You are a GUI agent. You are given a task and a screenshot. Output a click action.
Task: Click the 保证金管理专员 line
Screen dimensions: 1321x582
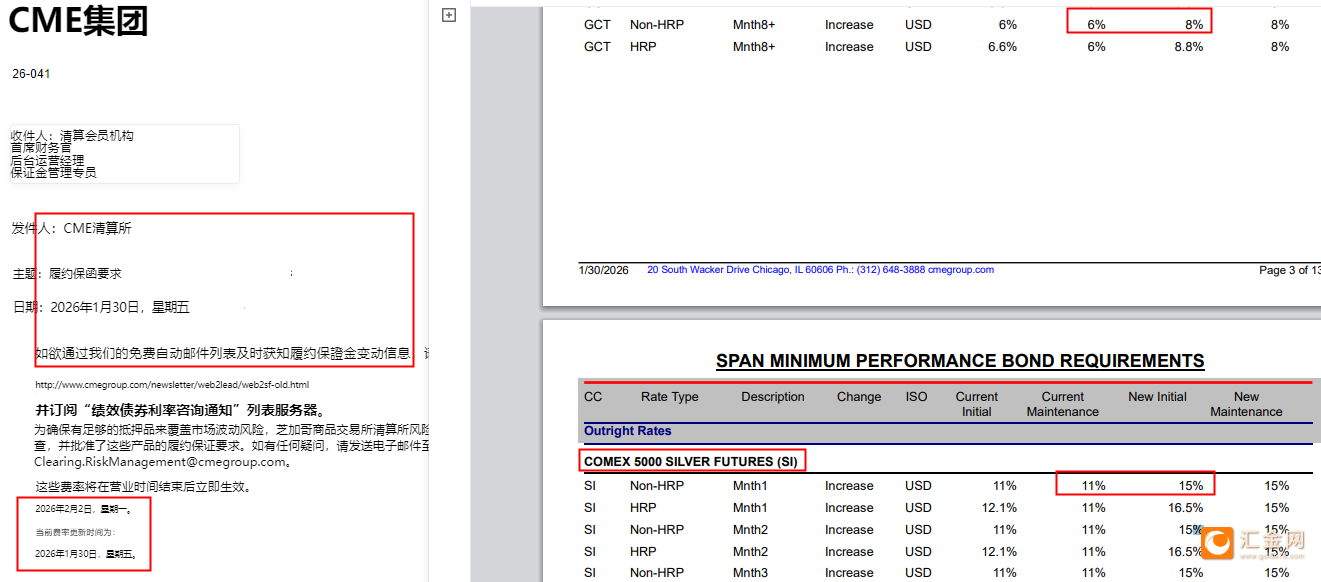[53, 172]
